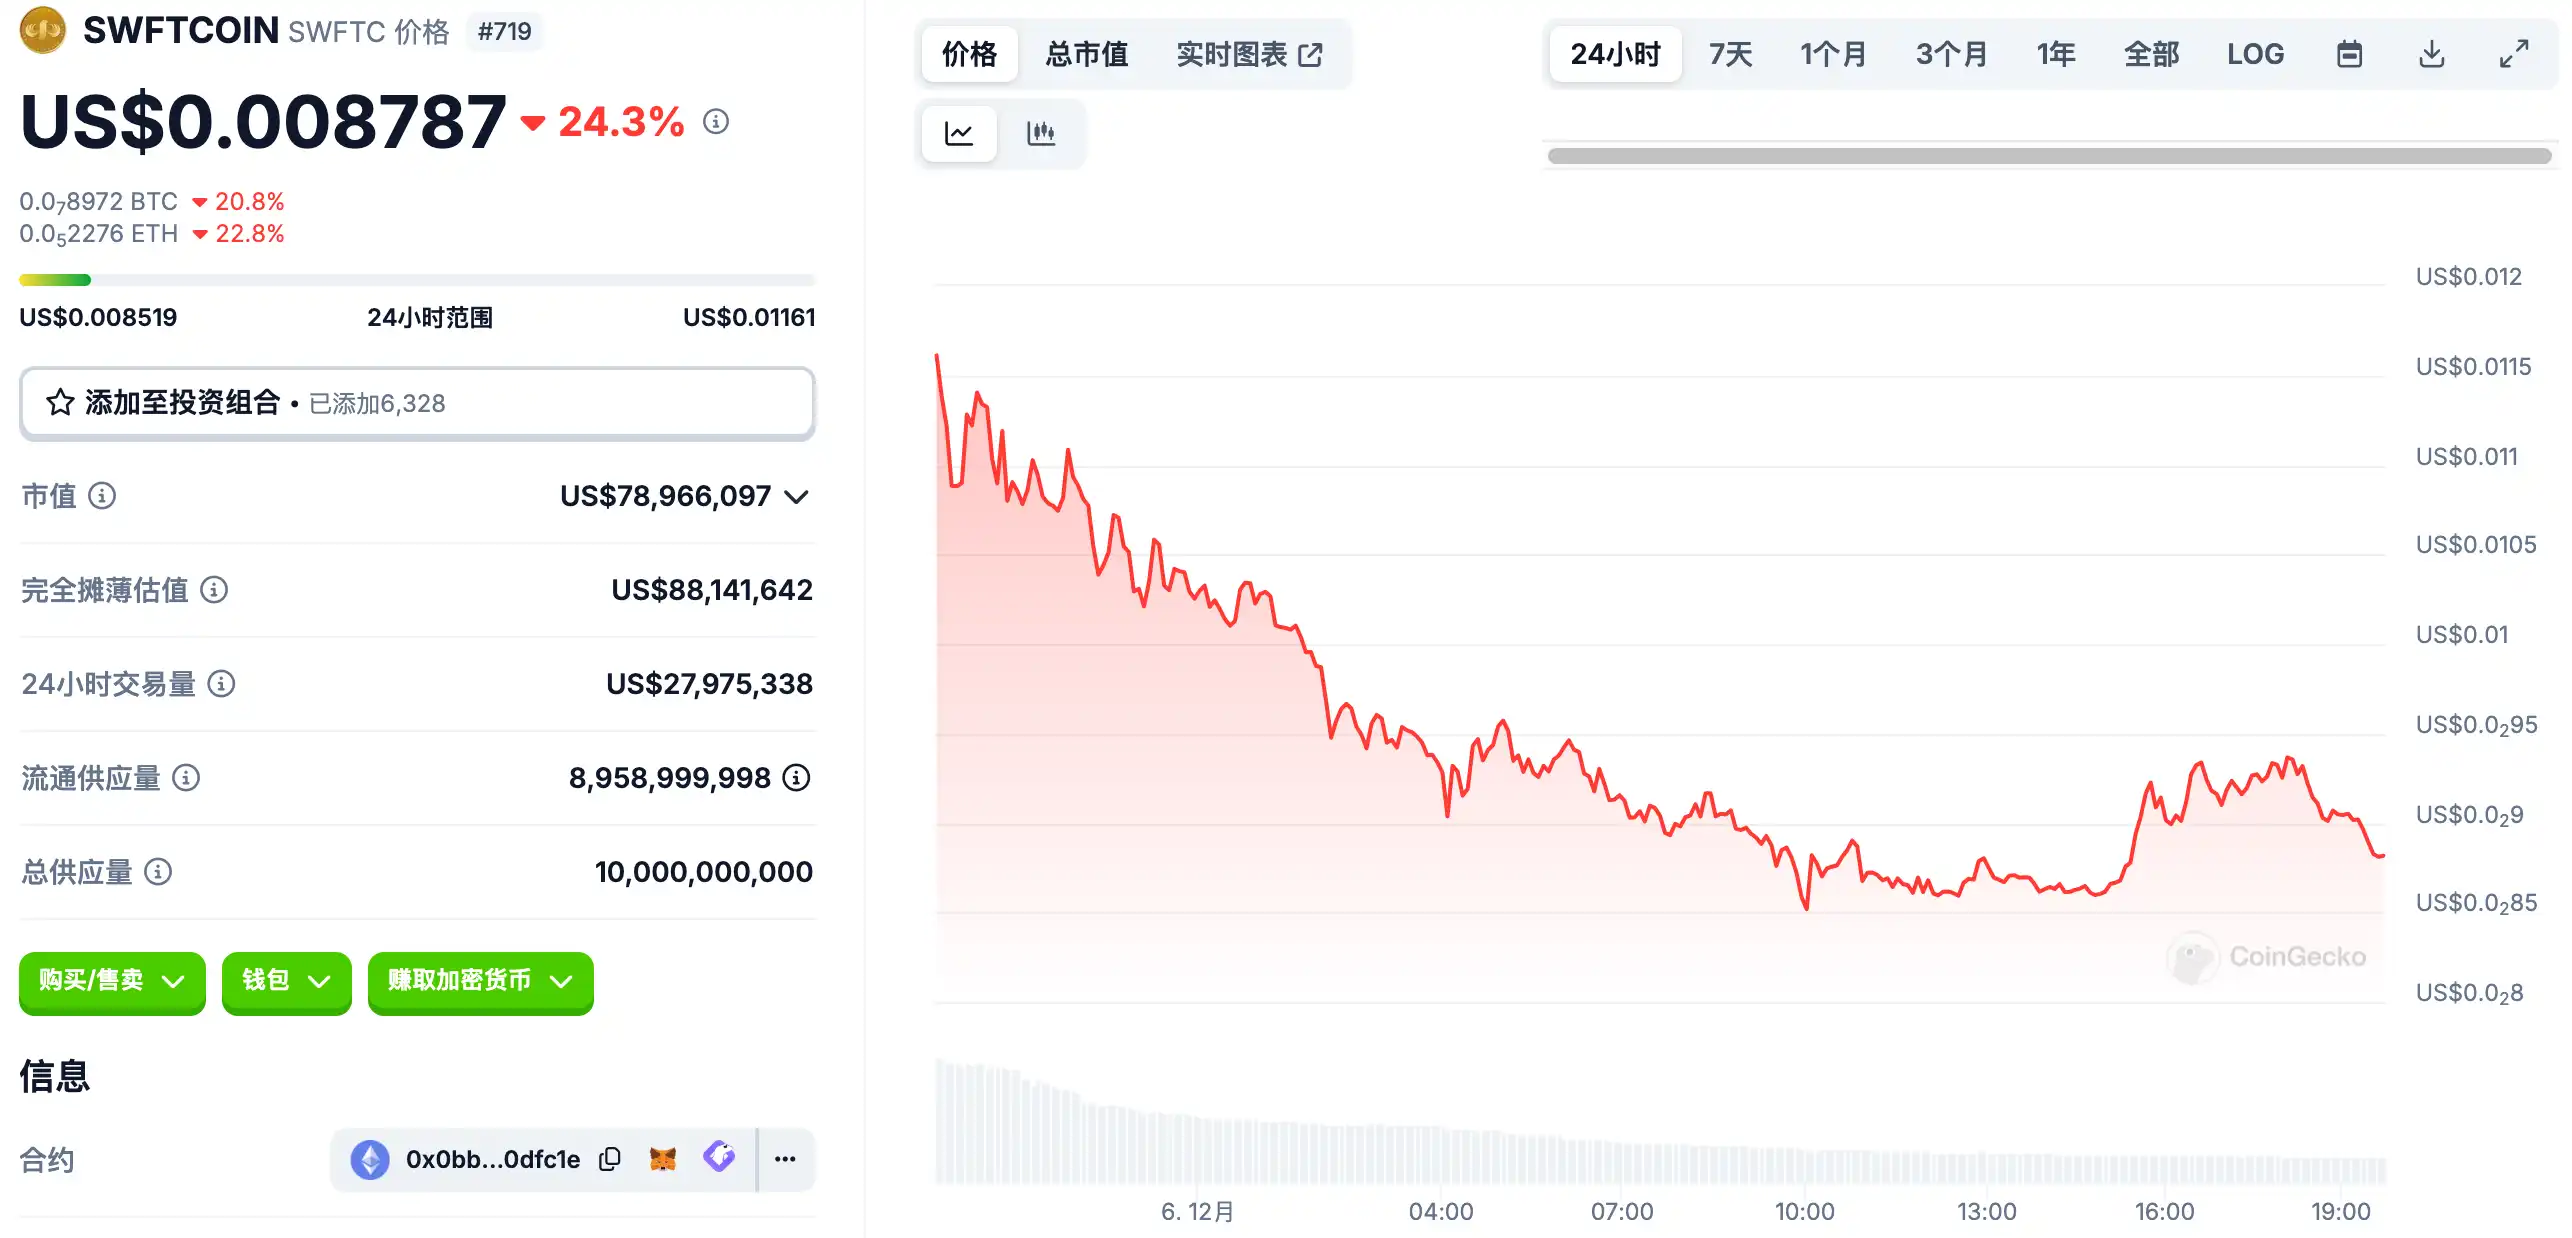Download the chart data
This screenshot has width=2572, height=1238.
point(2431,54)
